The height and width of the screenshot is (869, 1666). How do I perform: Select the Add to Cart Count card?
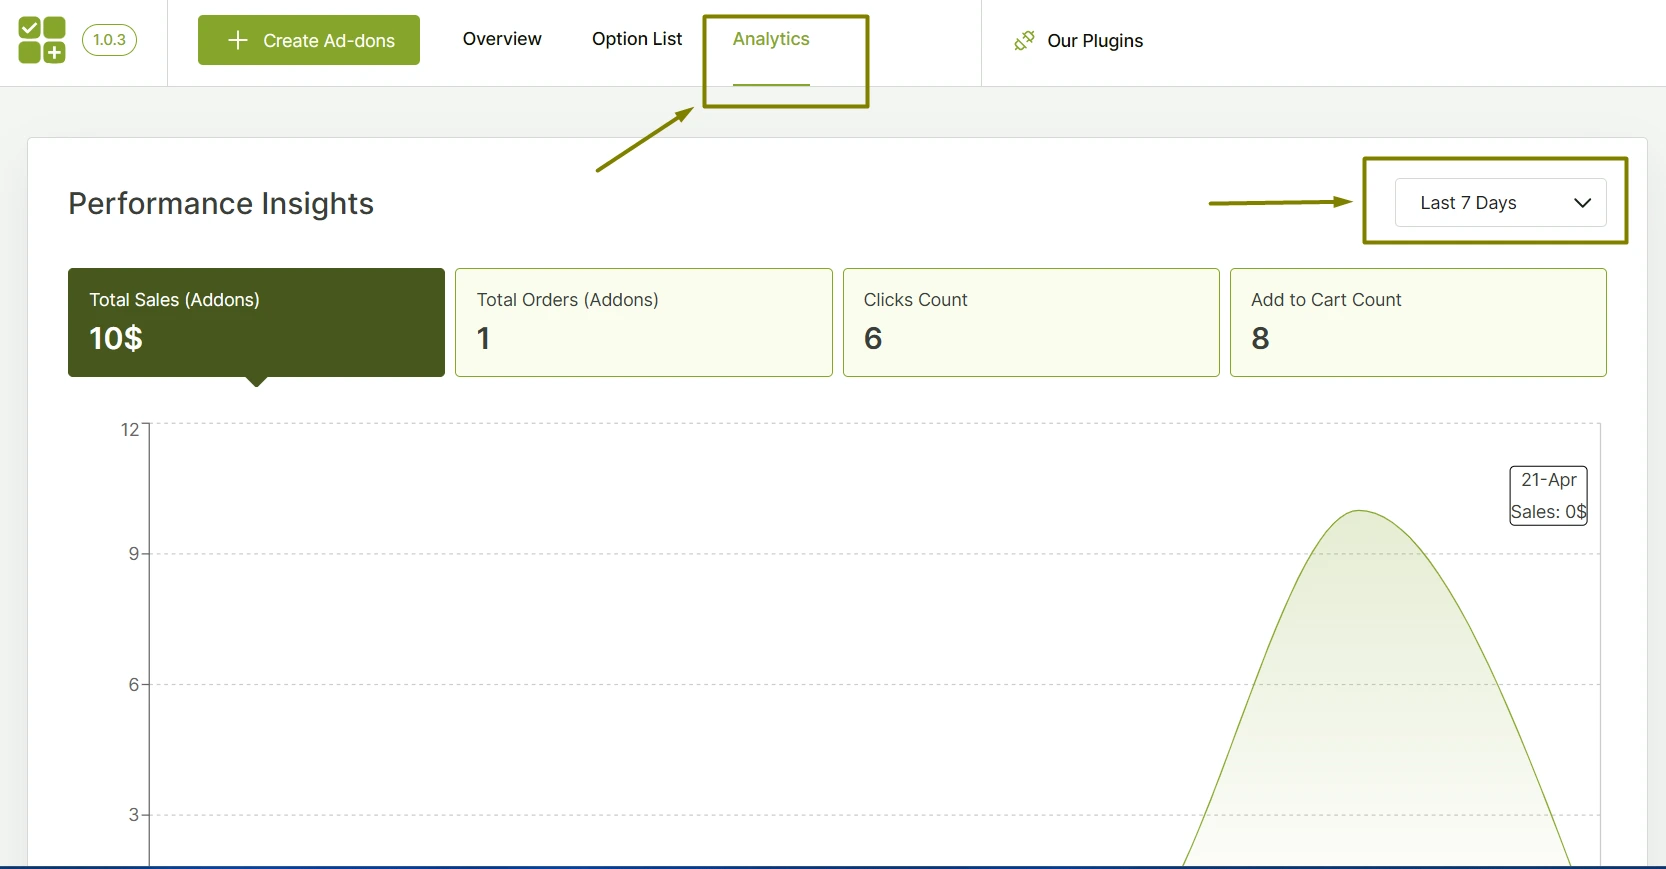tap(1418, 322)
